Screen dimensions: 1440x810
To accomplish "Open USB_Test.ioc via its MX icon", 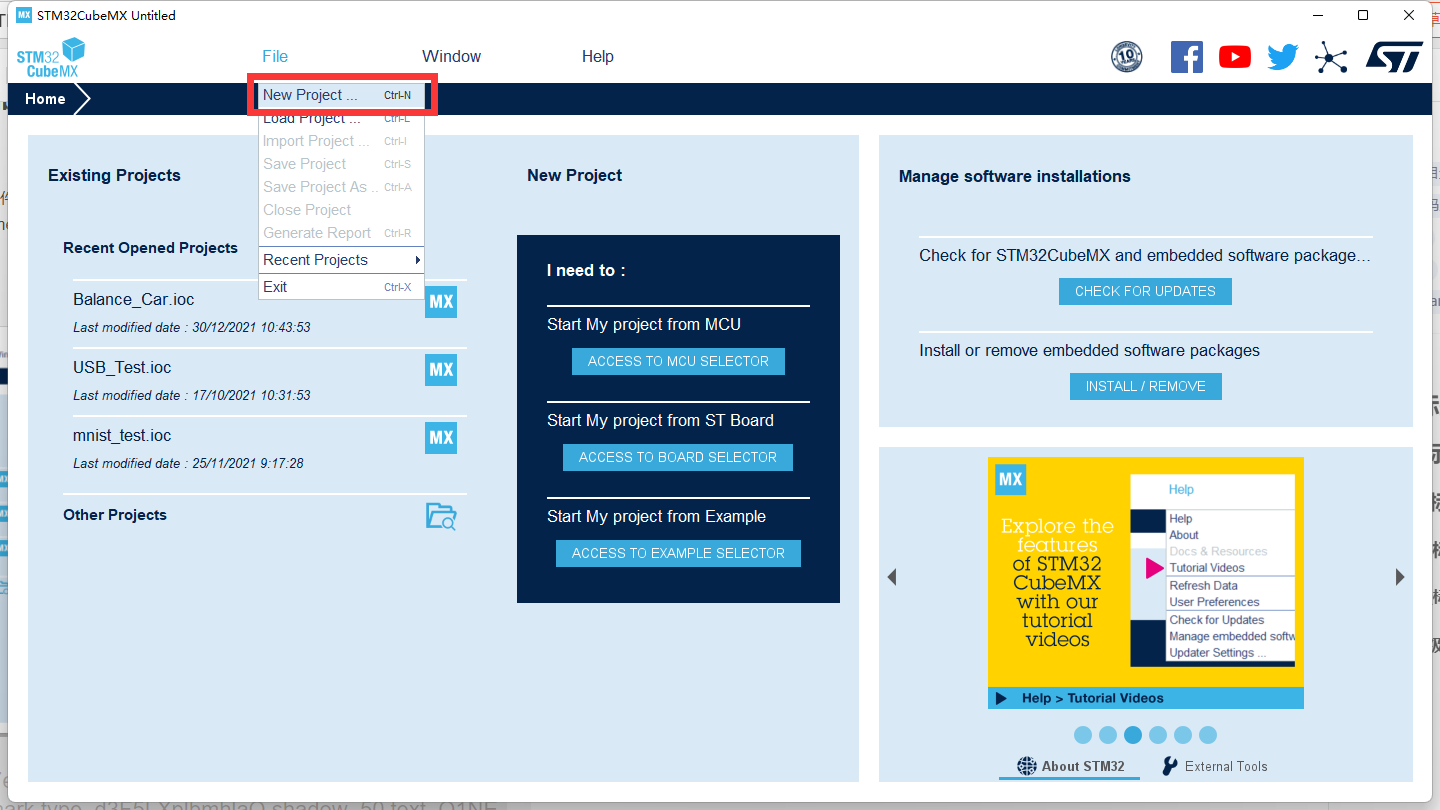I will 441,370.
